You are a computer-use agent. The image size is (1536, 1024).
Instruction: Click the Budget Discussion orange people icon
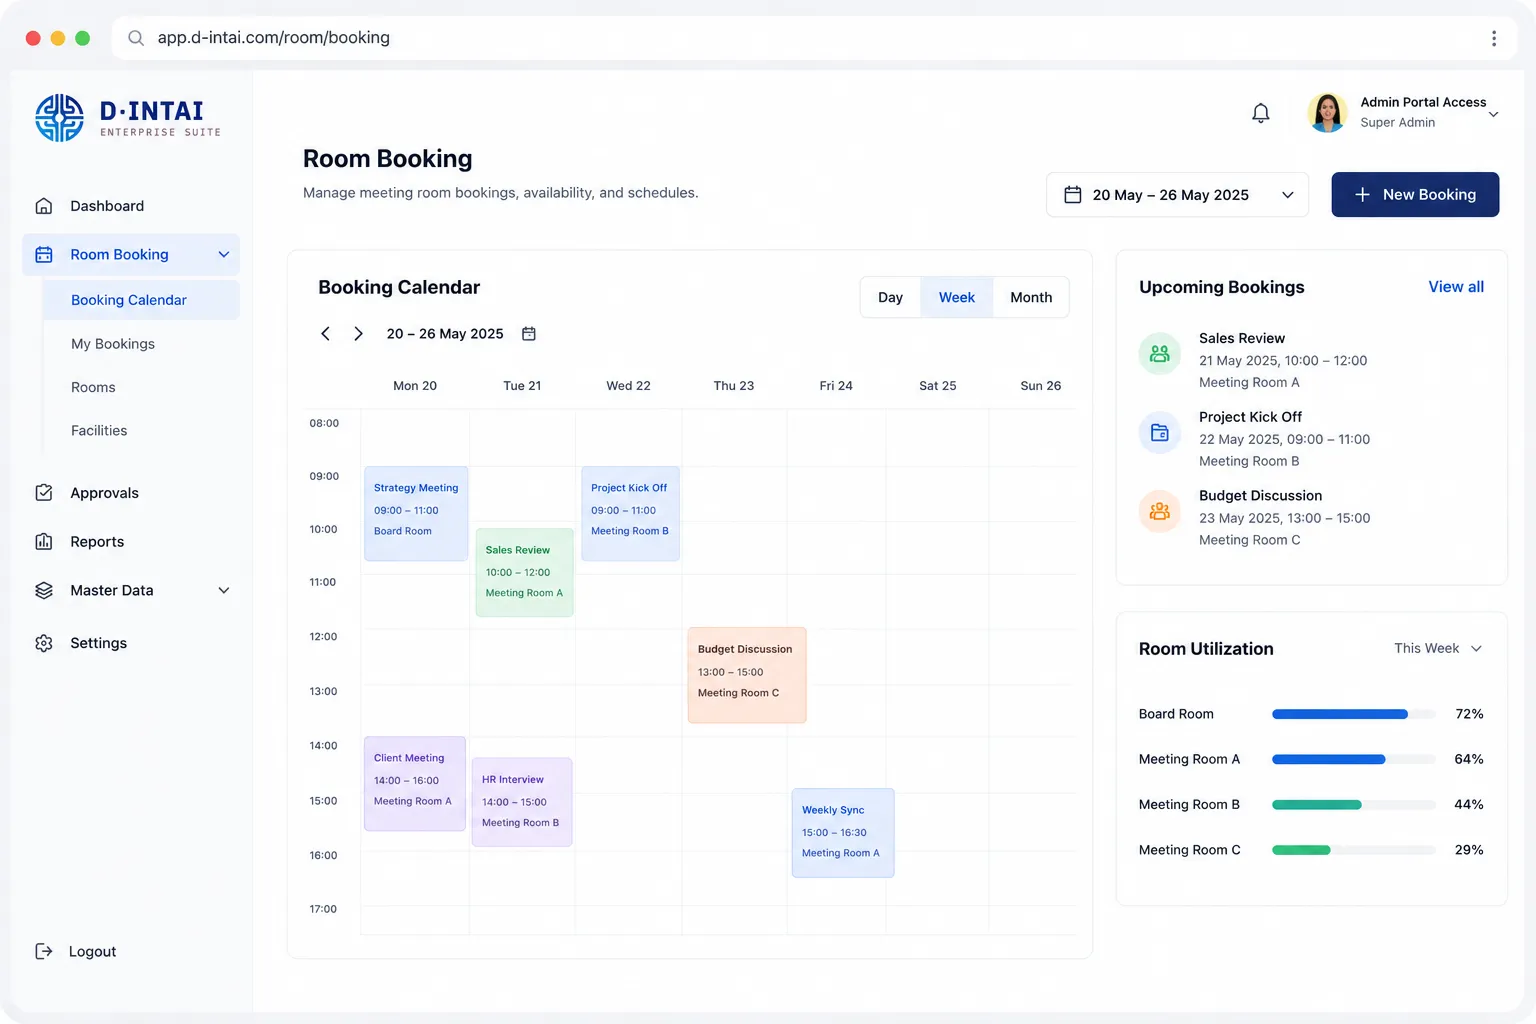click(x=1160, y=511)
